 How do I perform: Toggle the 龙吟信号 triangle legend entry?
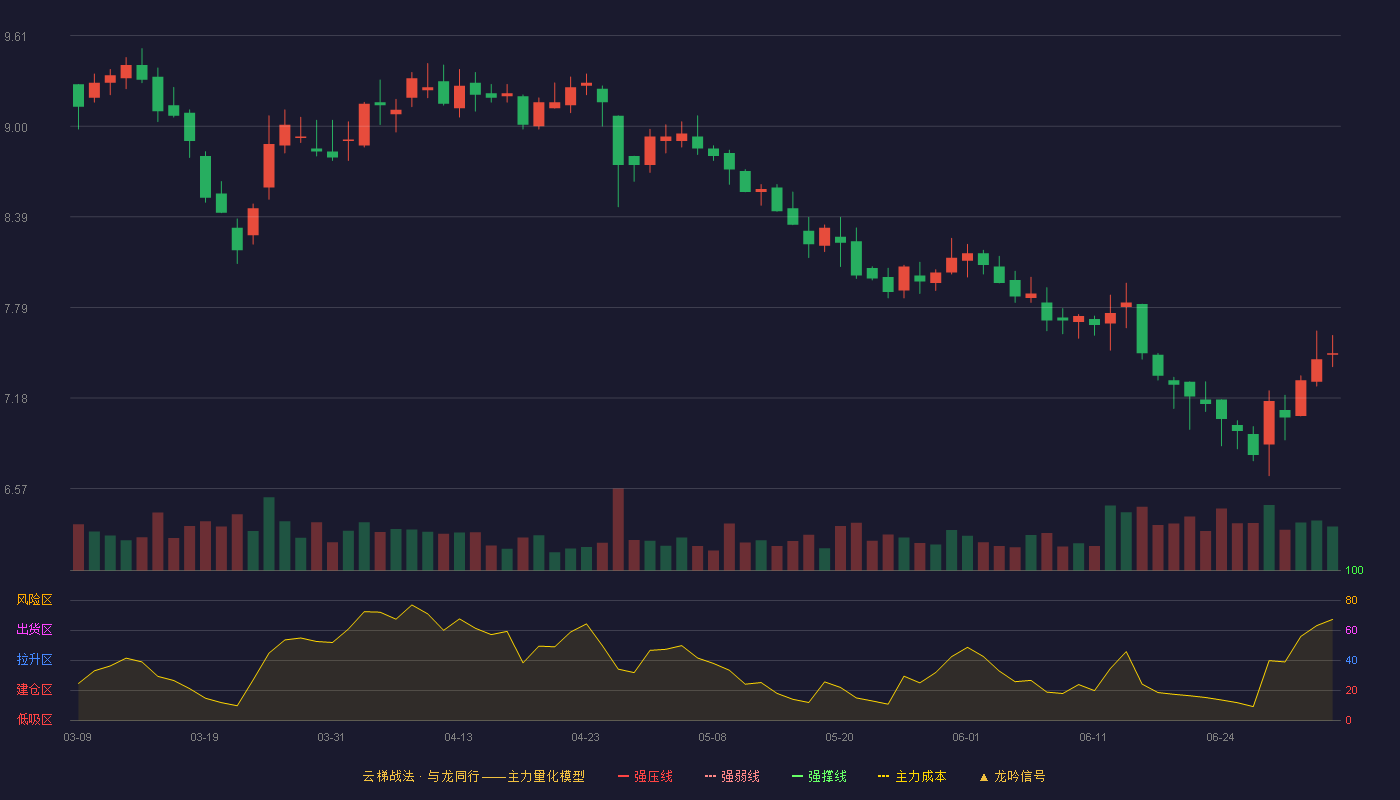(1012, 776)
